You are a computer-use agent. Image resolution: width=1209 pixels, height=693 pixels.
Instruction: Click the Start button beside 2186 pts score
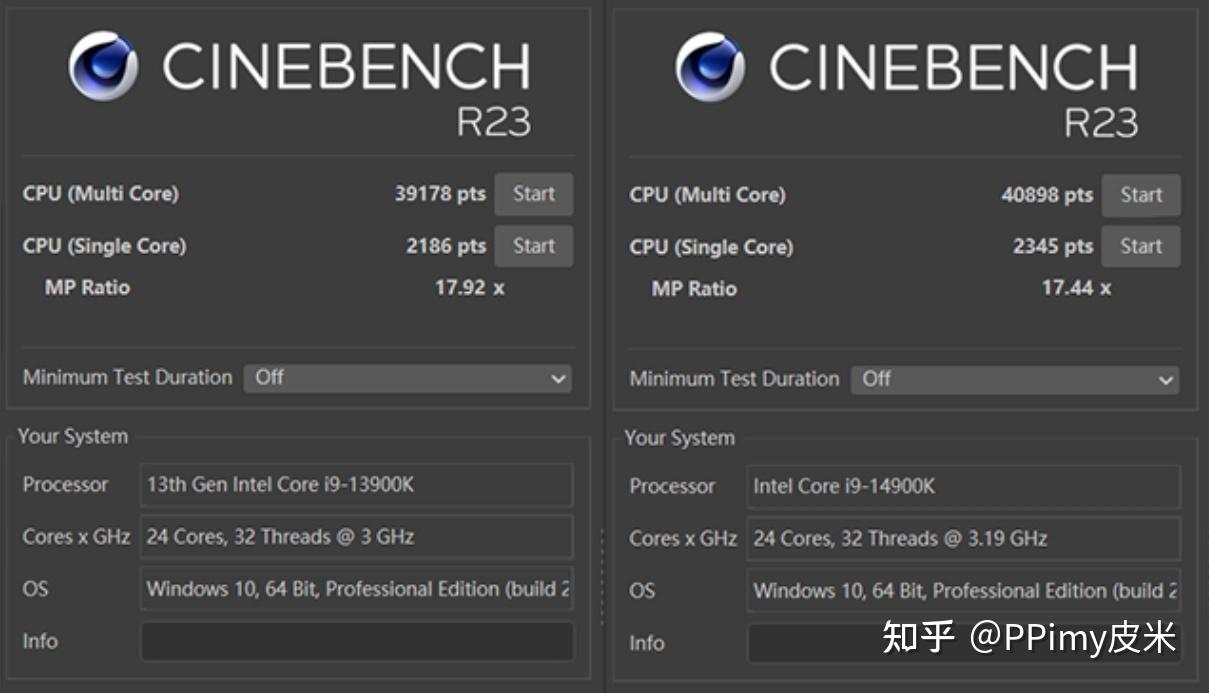pyautogui.click(x=533, y=246)
